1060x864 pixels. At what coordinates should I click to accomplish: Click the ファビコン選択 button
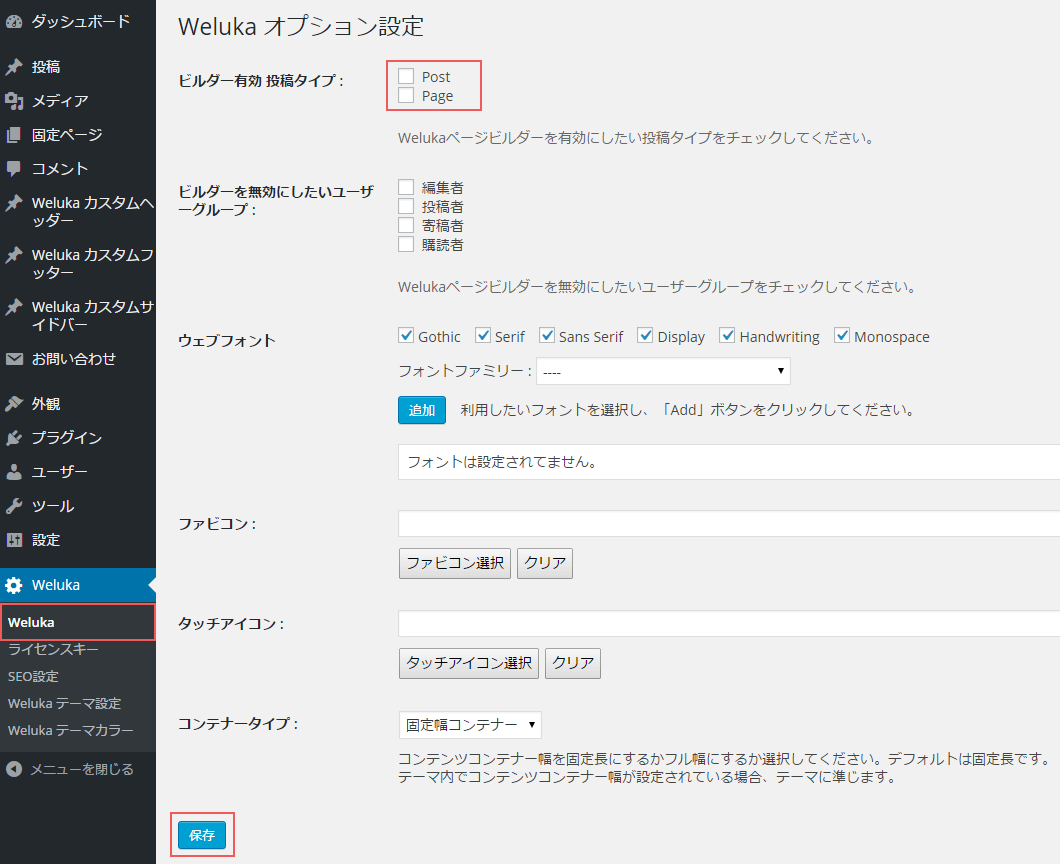pyautogui.click(x=455, y=563)
